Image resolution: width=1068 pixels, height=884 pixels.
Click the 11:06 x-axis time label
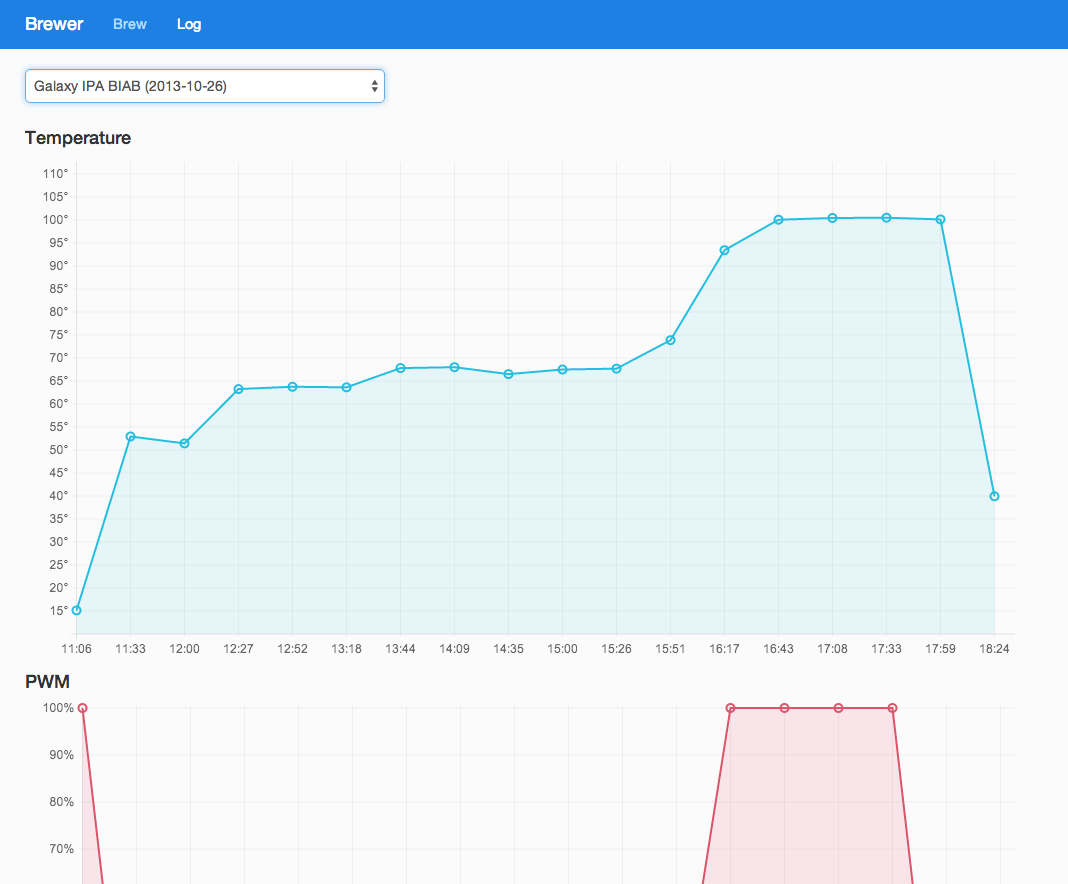click(76, 649)
